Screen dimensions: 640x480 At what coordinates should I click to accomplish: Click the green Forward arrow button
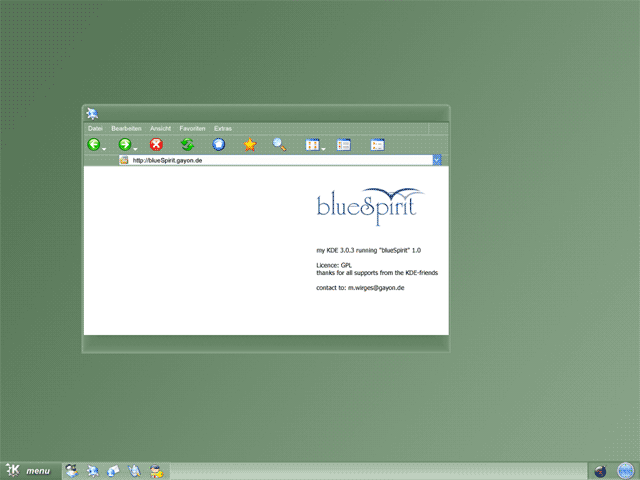coord(125,144)
